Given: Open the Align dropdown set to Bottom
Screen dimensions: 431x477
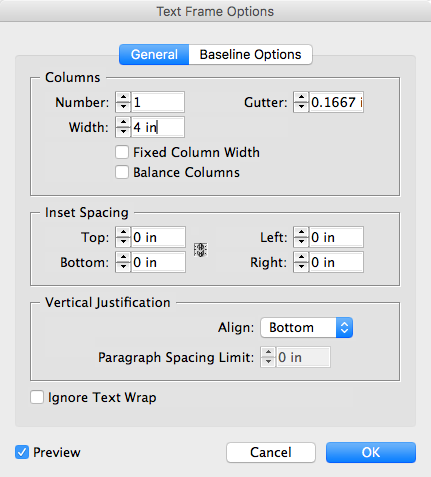Looking at the screenshot, I should click(306, 328).
